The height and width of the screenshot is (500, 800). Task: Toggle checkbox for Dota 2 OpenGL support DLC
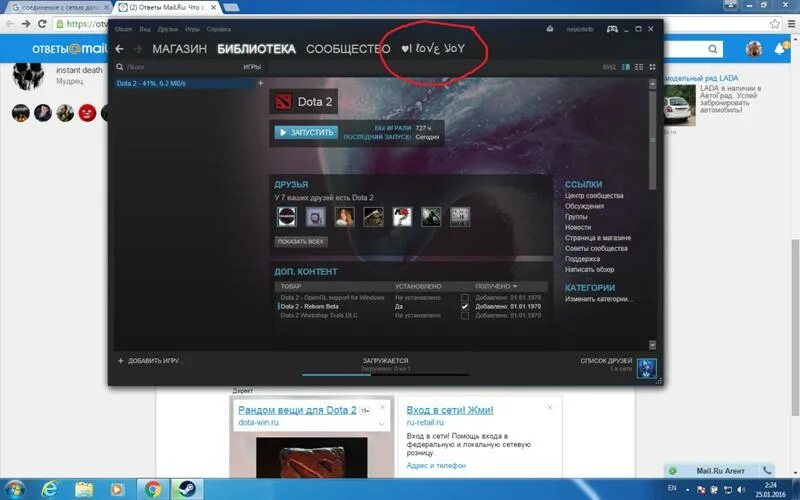click(464, 297)
